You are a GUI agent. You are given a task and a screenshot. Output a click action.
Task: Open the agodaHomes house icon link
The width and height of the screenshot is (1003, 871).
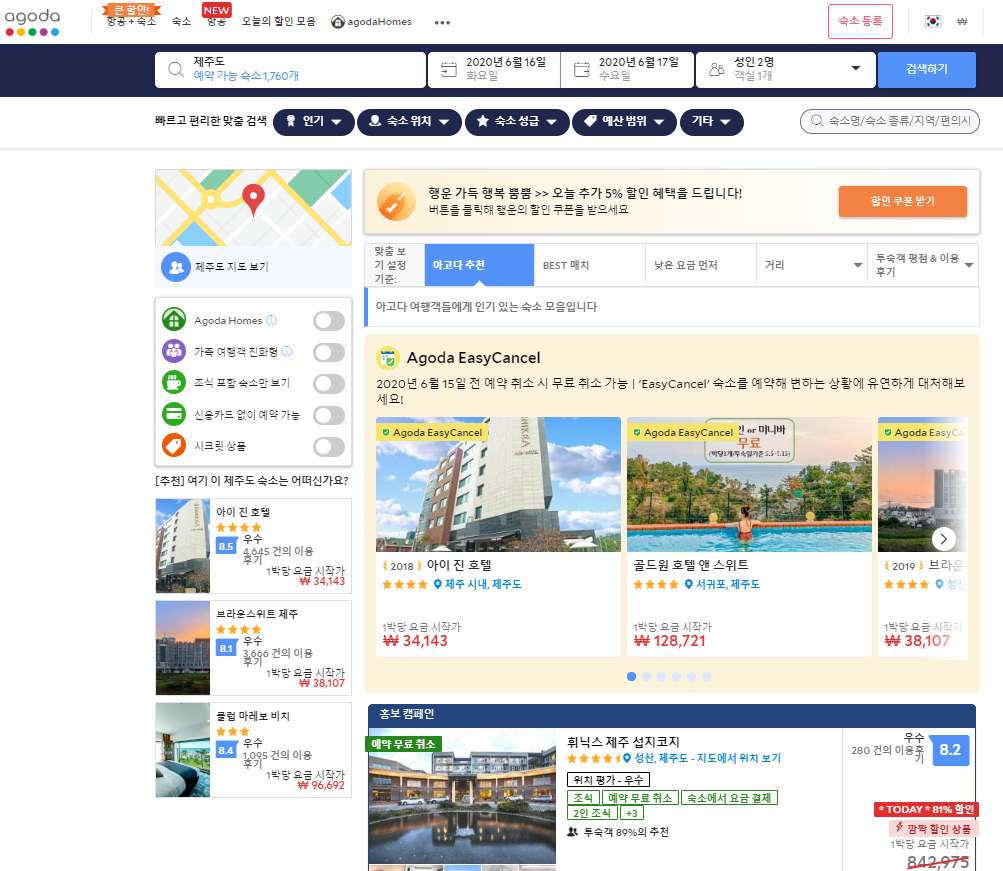[x=338, y=22]
